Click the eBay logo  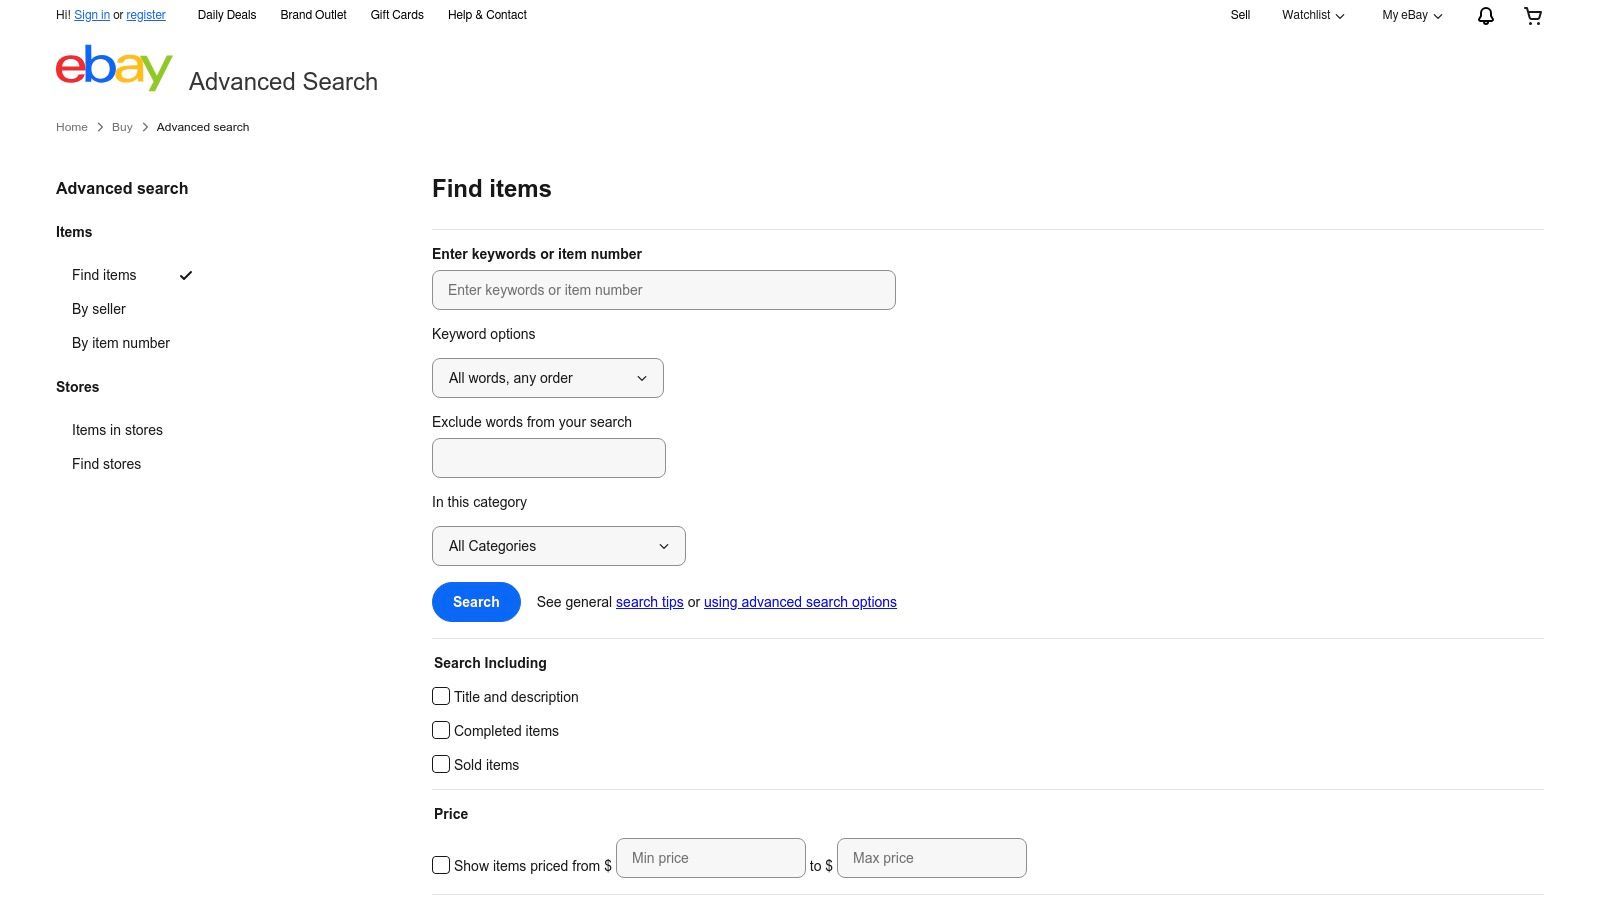click(x=113, y=68)
